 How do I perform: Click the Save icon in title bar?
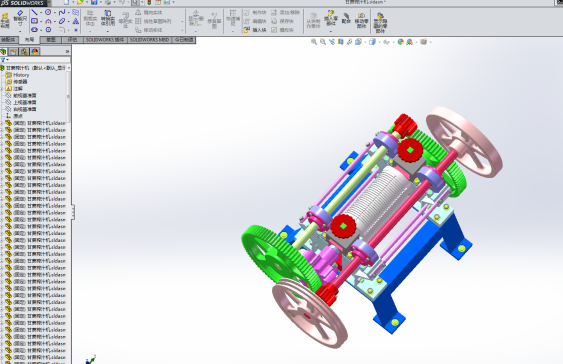pos(94,2)
